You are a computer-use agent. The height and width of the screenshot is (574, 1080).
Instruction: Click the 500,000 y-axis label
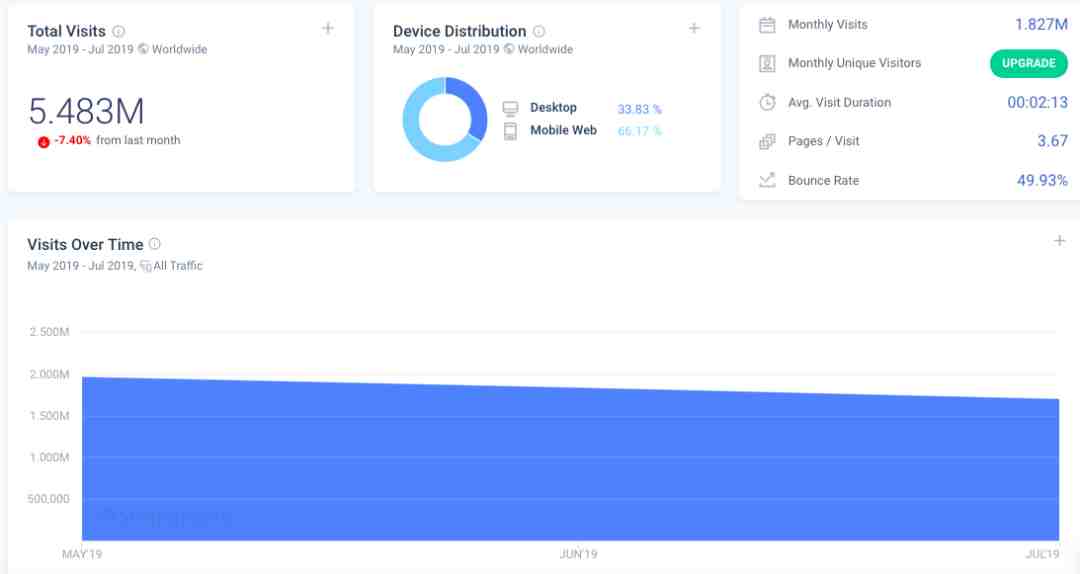pyautogui.click(x=48, y=498)
